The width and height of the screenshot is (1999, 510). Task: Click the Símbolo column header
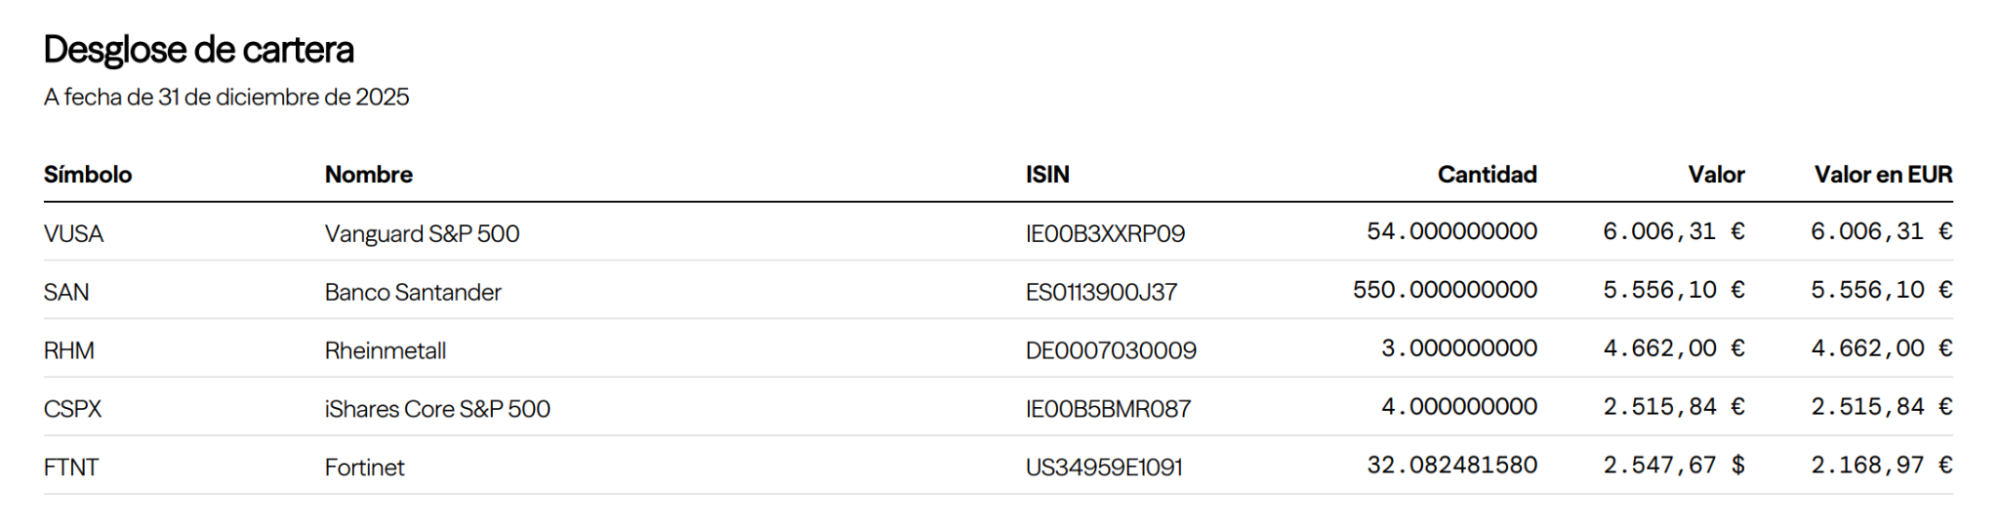point(88,175)
